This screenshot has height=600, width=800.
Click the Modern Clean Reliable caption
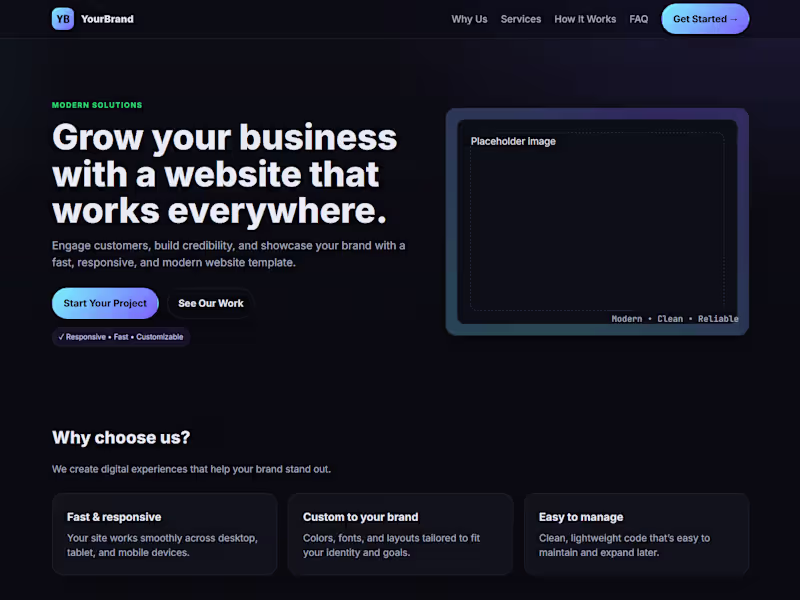tap(675, 318)
